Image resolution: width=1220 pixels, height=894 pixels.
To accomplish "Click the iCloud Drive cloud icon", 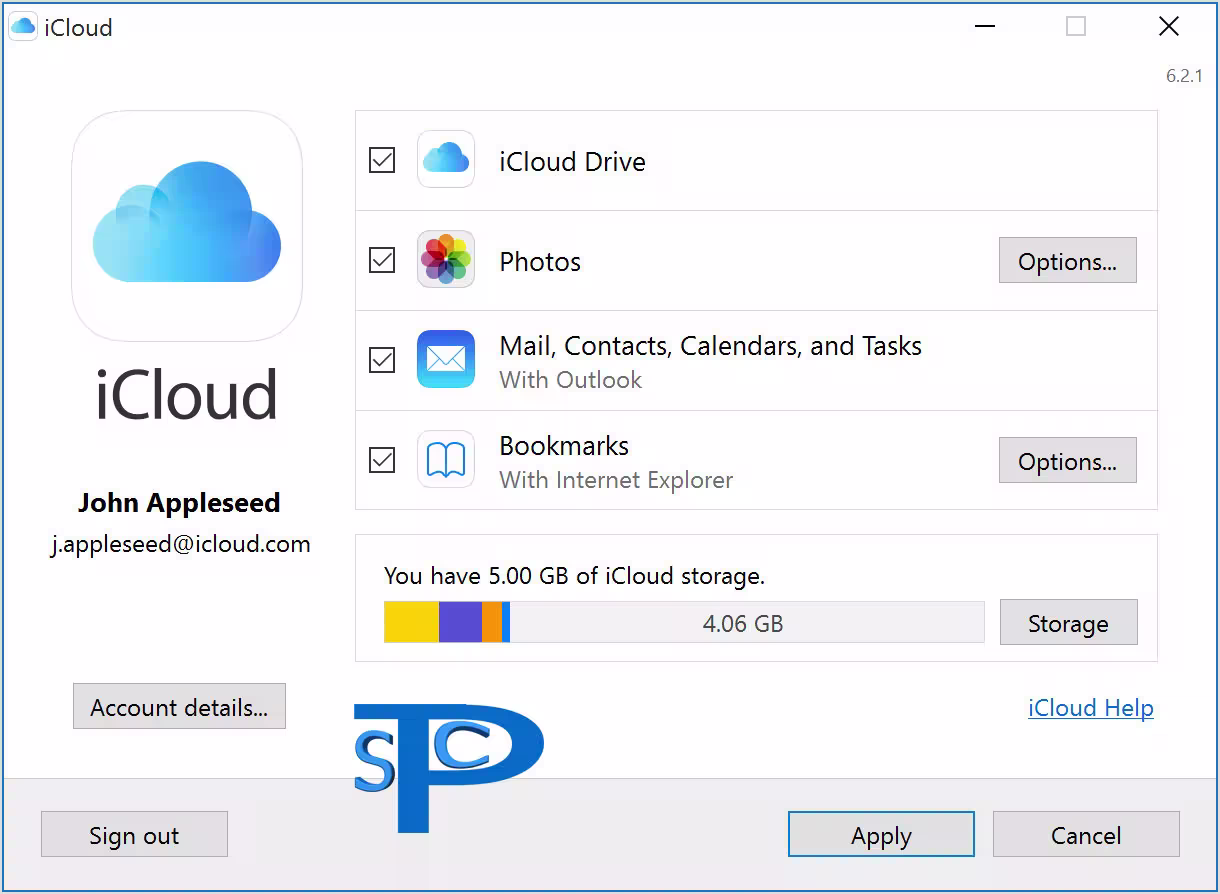I will (445, 160).
